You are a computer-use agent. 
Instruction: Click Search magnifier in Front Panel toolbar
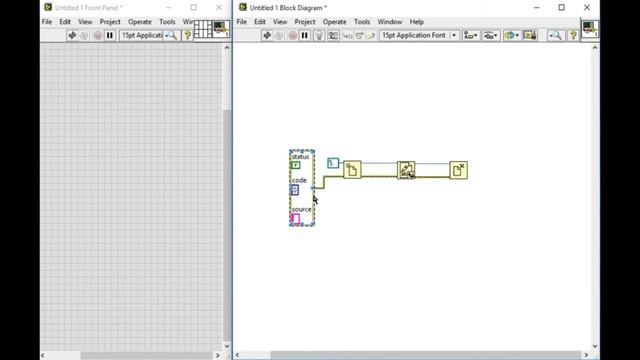pos(173,36)
